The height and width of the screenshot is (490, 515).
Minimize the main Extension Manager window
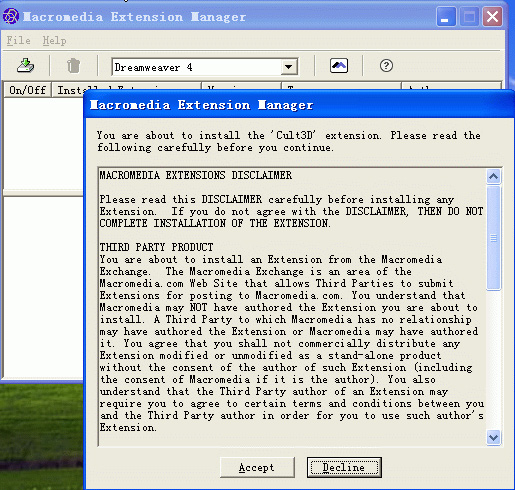446,16
